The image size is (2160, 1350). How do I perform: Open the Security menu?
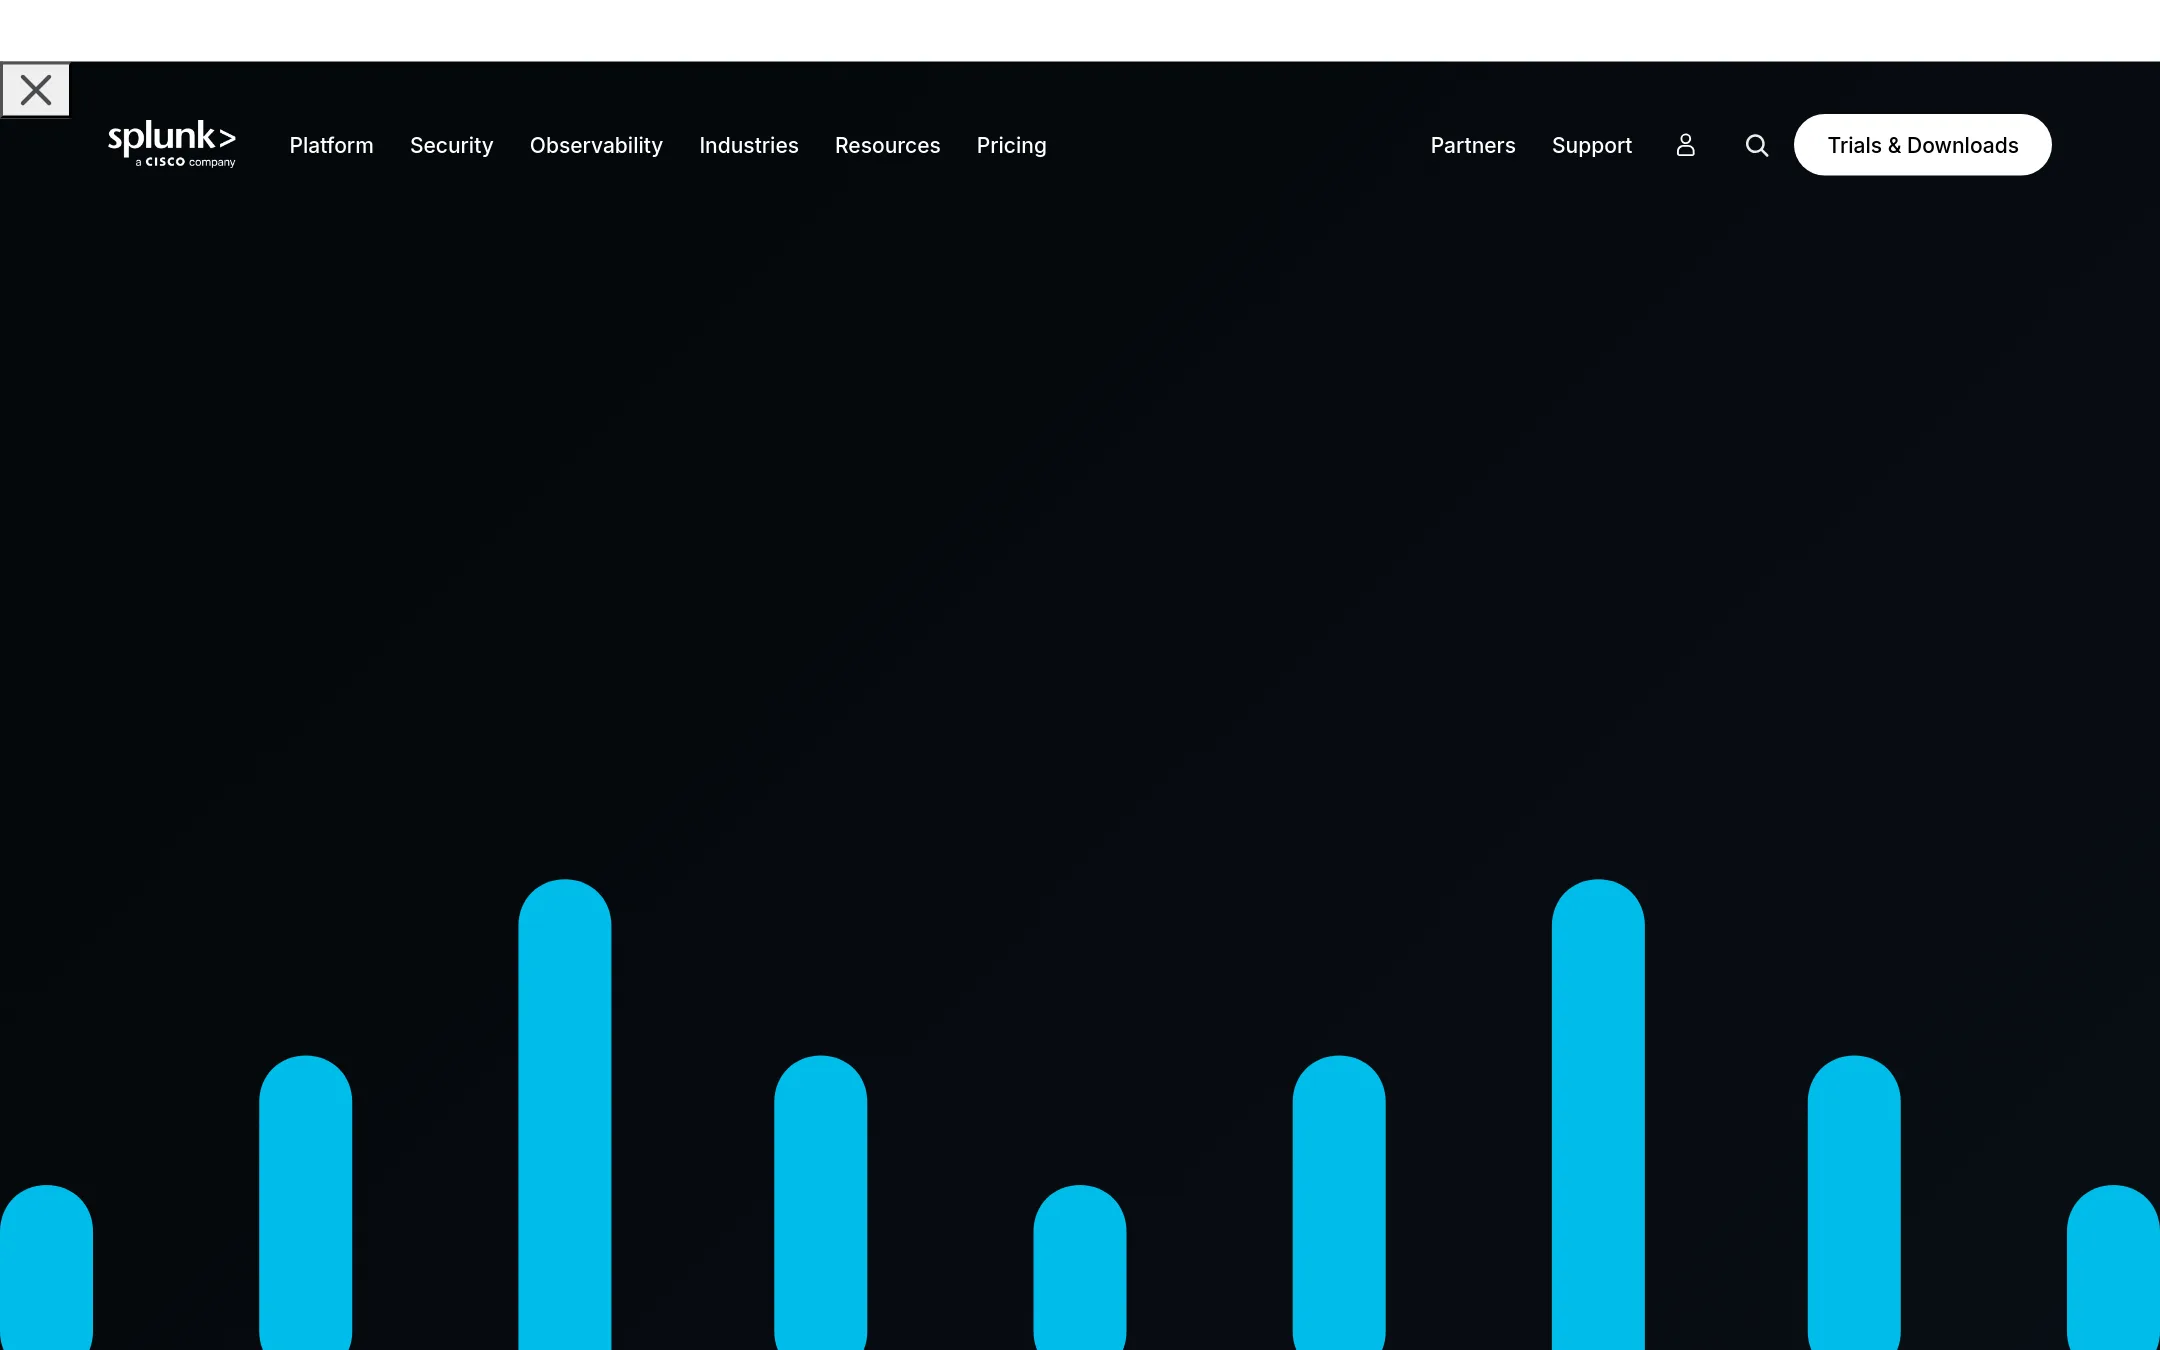pyautogui.click(x=452, y=145)
